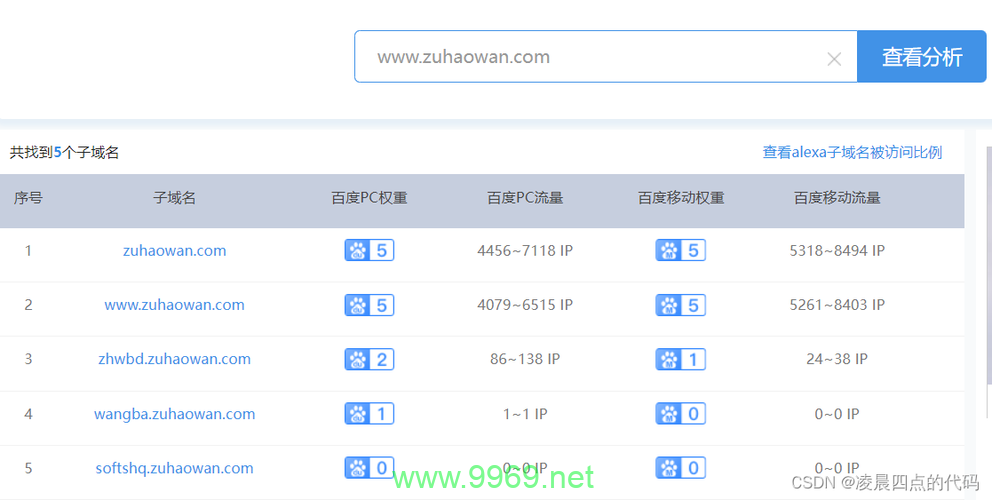The image size is (992, 500).
Task: Click Baidu PC weight 2 badge for zhwbd
Action: coord(369,359)
